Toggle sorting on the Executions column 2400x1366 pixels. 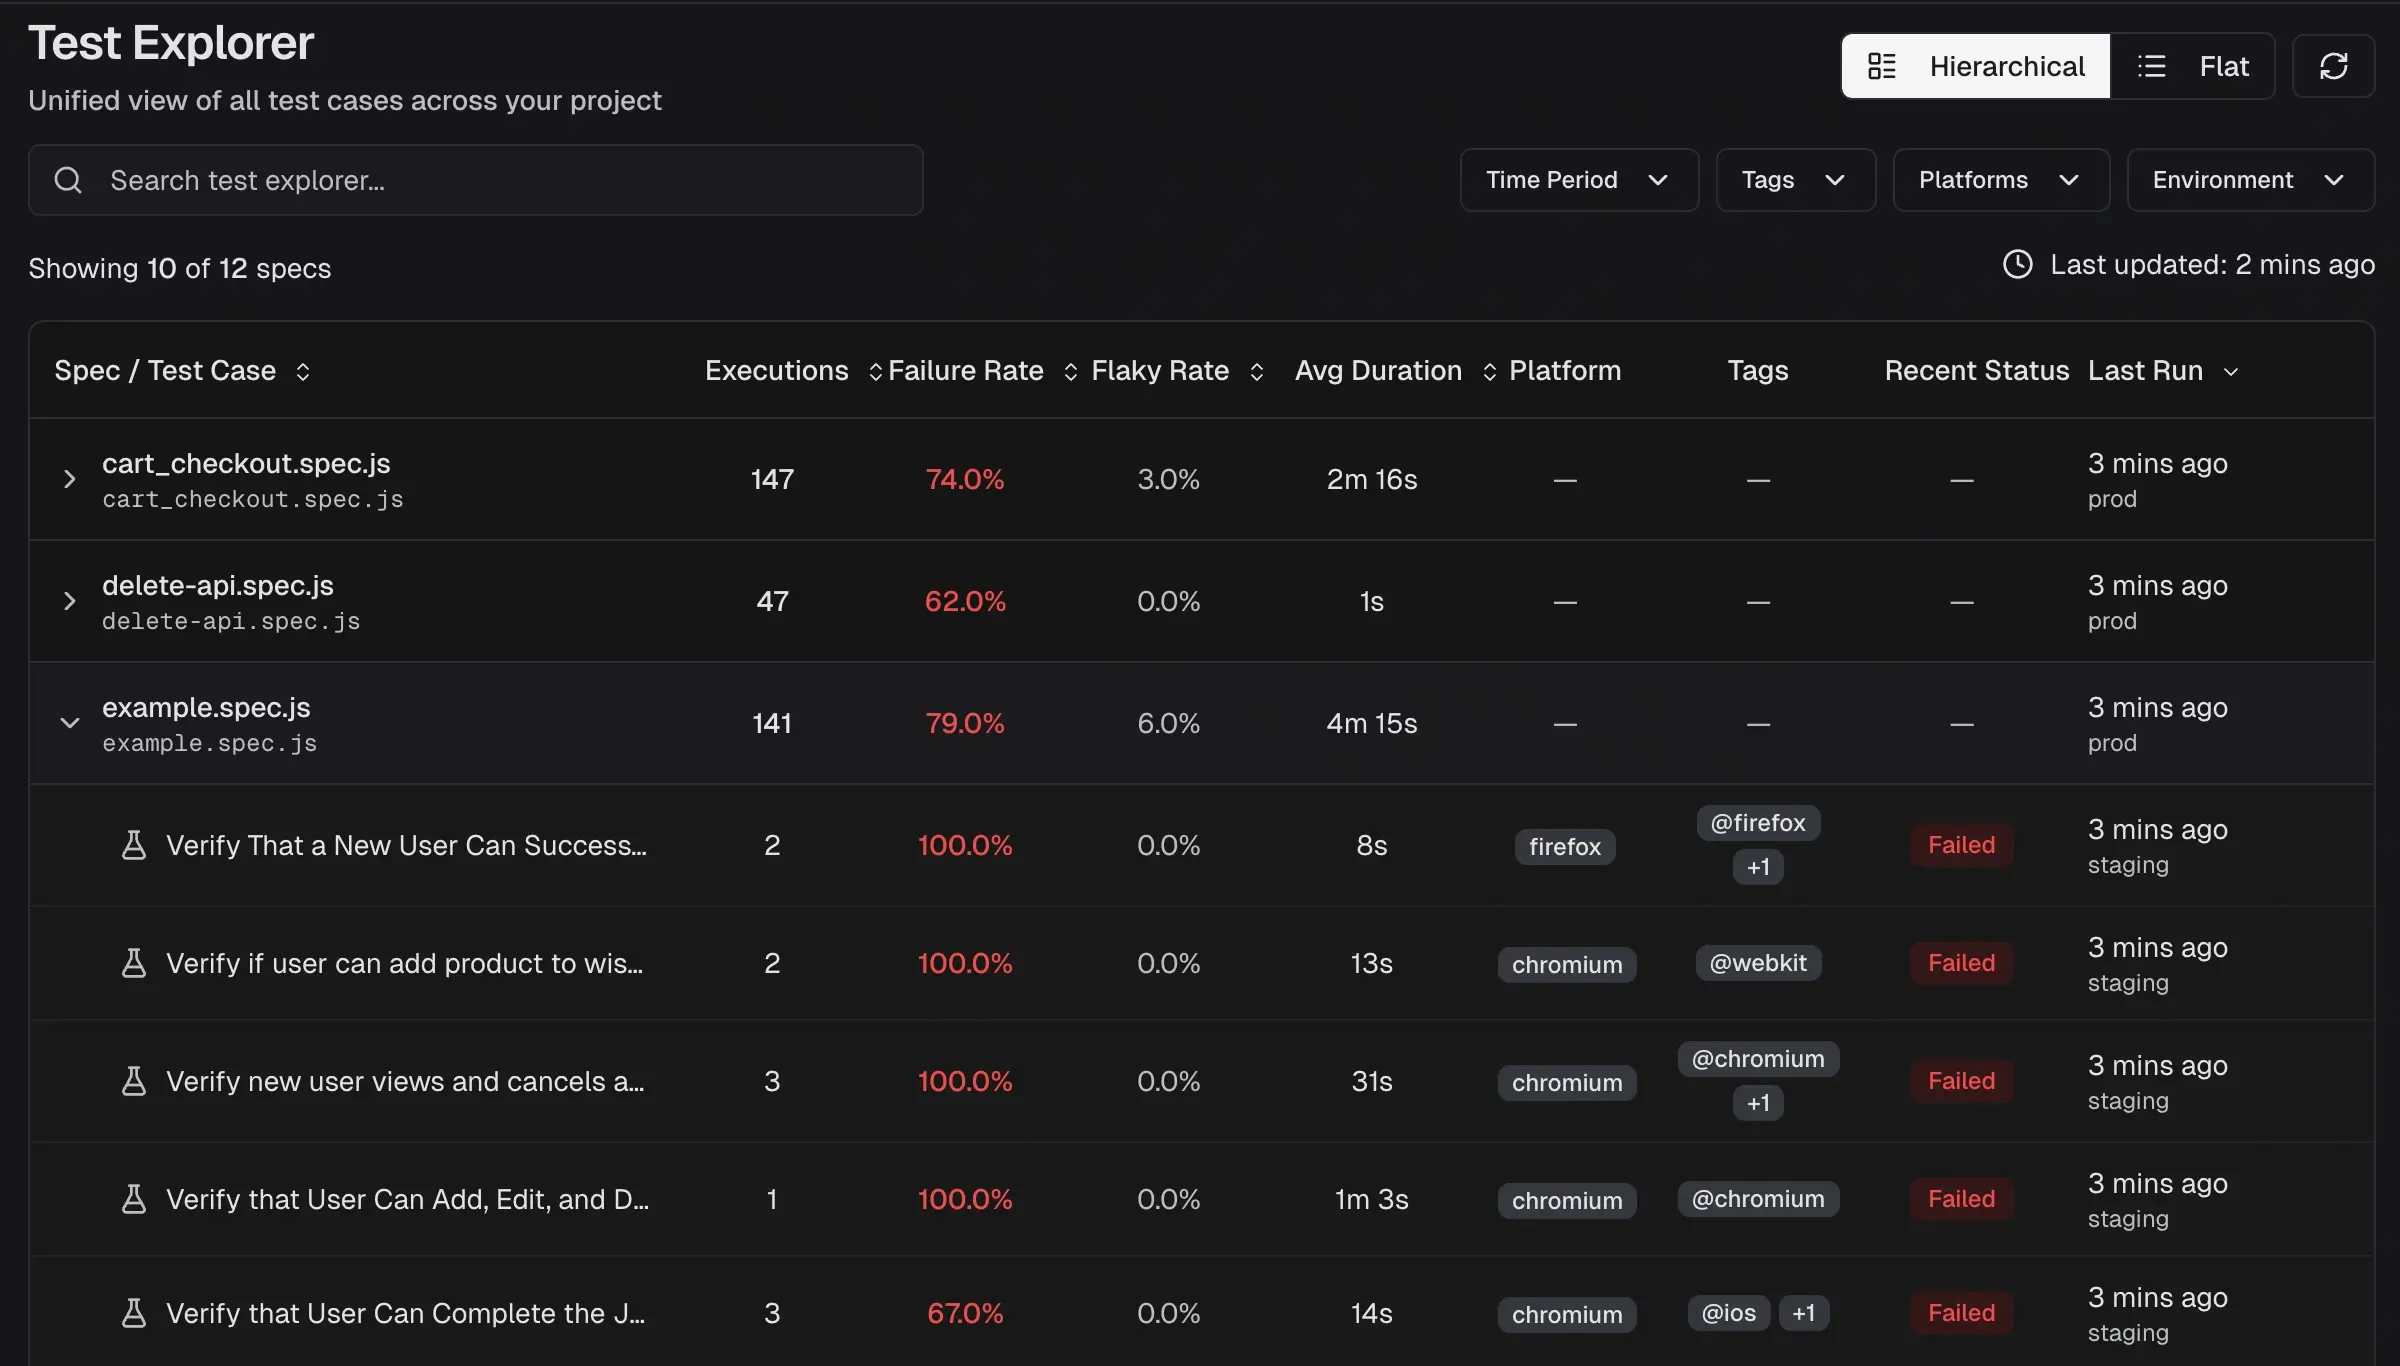pos(874,371)
